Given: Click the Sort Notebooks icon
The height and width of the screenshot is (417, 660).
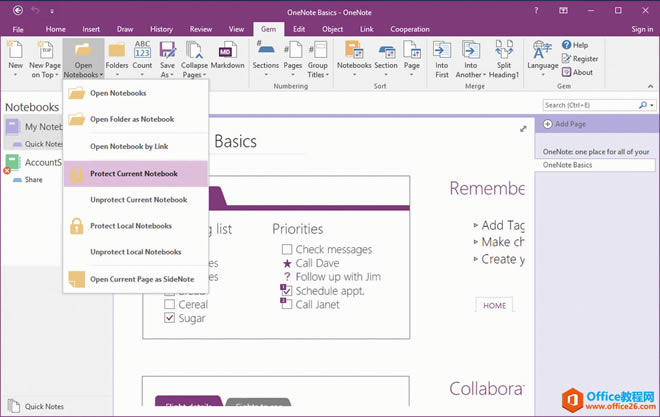Looking at the screenshot, I should tap(353, 54).
